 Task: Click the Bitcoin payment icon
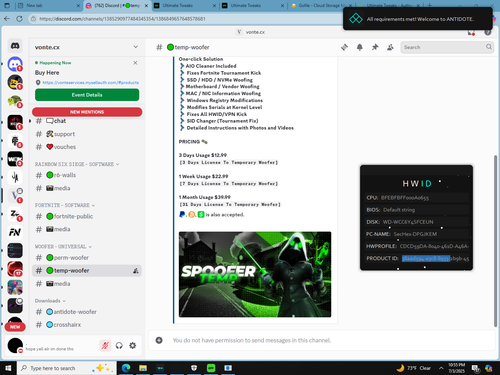click(x=191, y=215)
